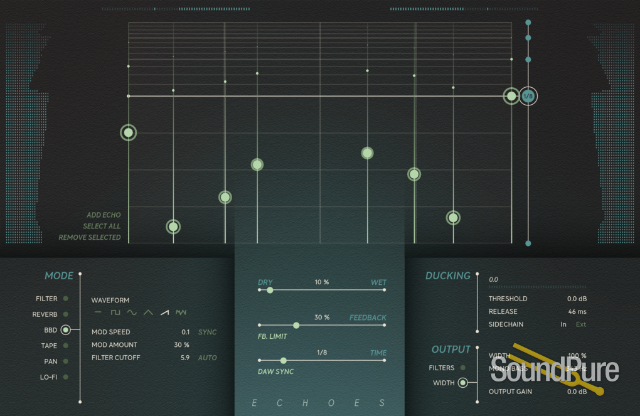
Task: Select the flat line waveform
Action: pyautogui.click(x=97, y=314)
